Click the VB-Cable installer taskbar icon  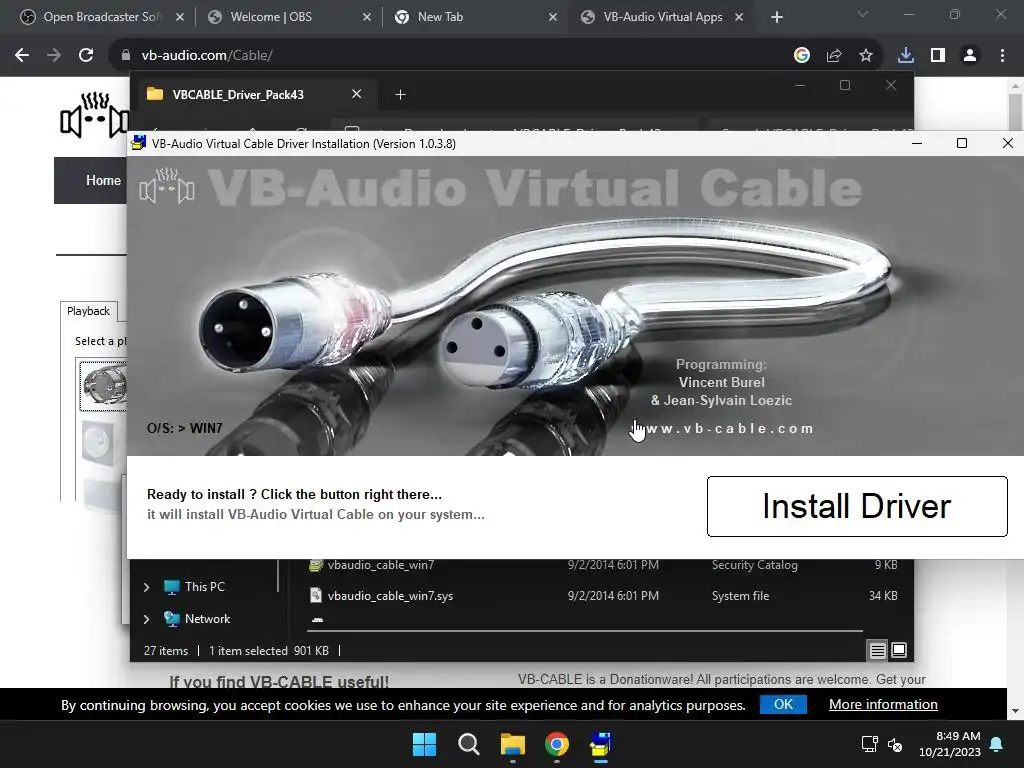[600, 744]
